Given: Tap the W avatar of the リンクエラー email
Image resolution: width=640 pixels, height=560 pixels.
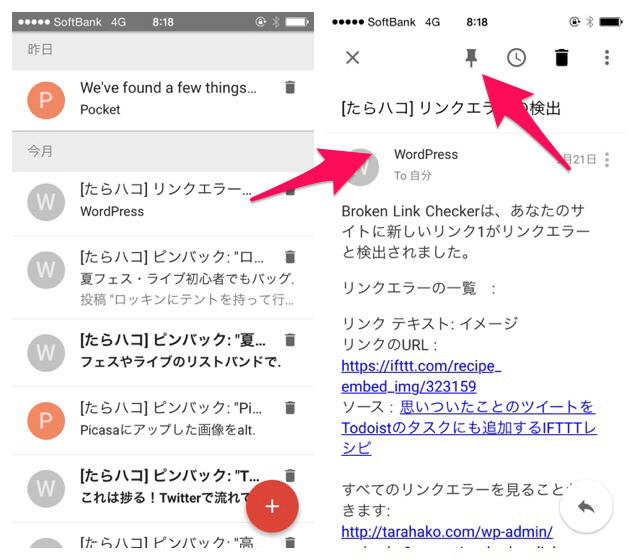Looking at the screenshot, I should click(x=46, y=202).
